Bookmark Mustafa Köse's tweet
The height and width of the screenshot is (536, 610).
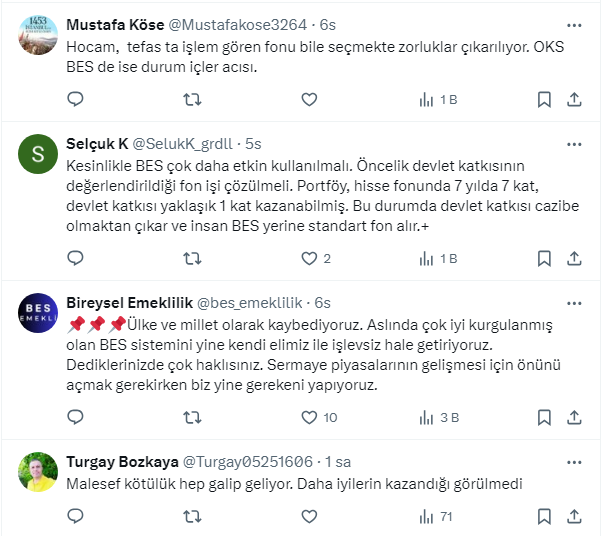coord(544,99)
